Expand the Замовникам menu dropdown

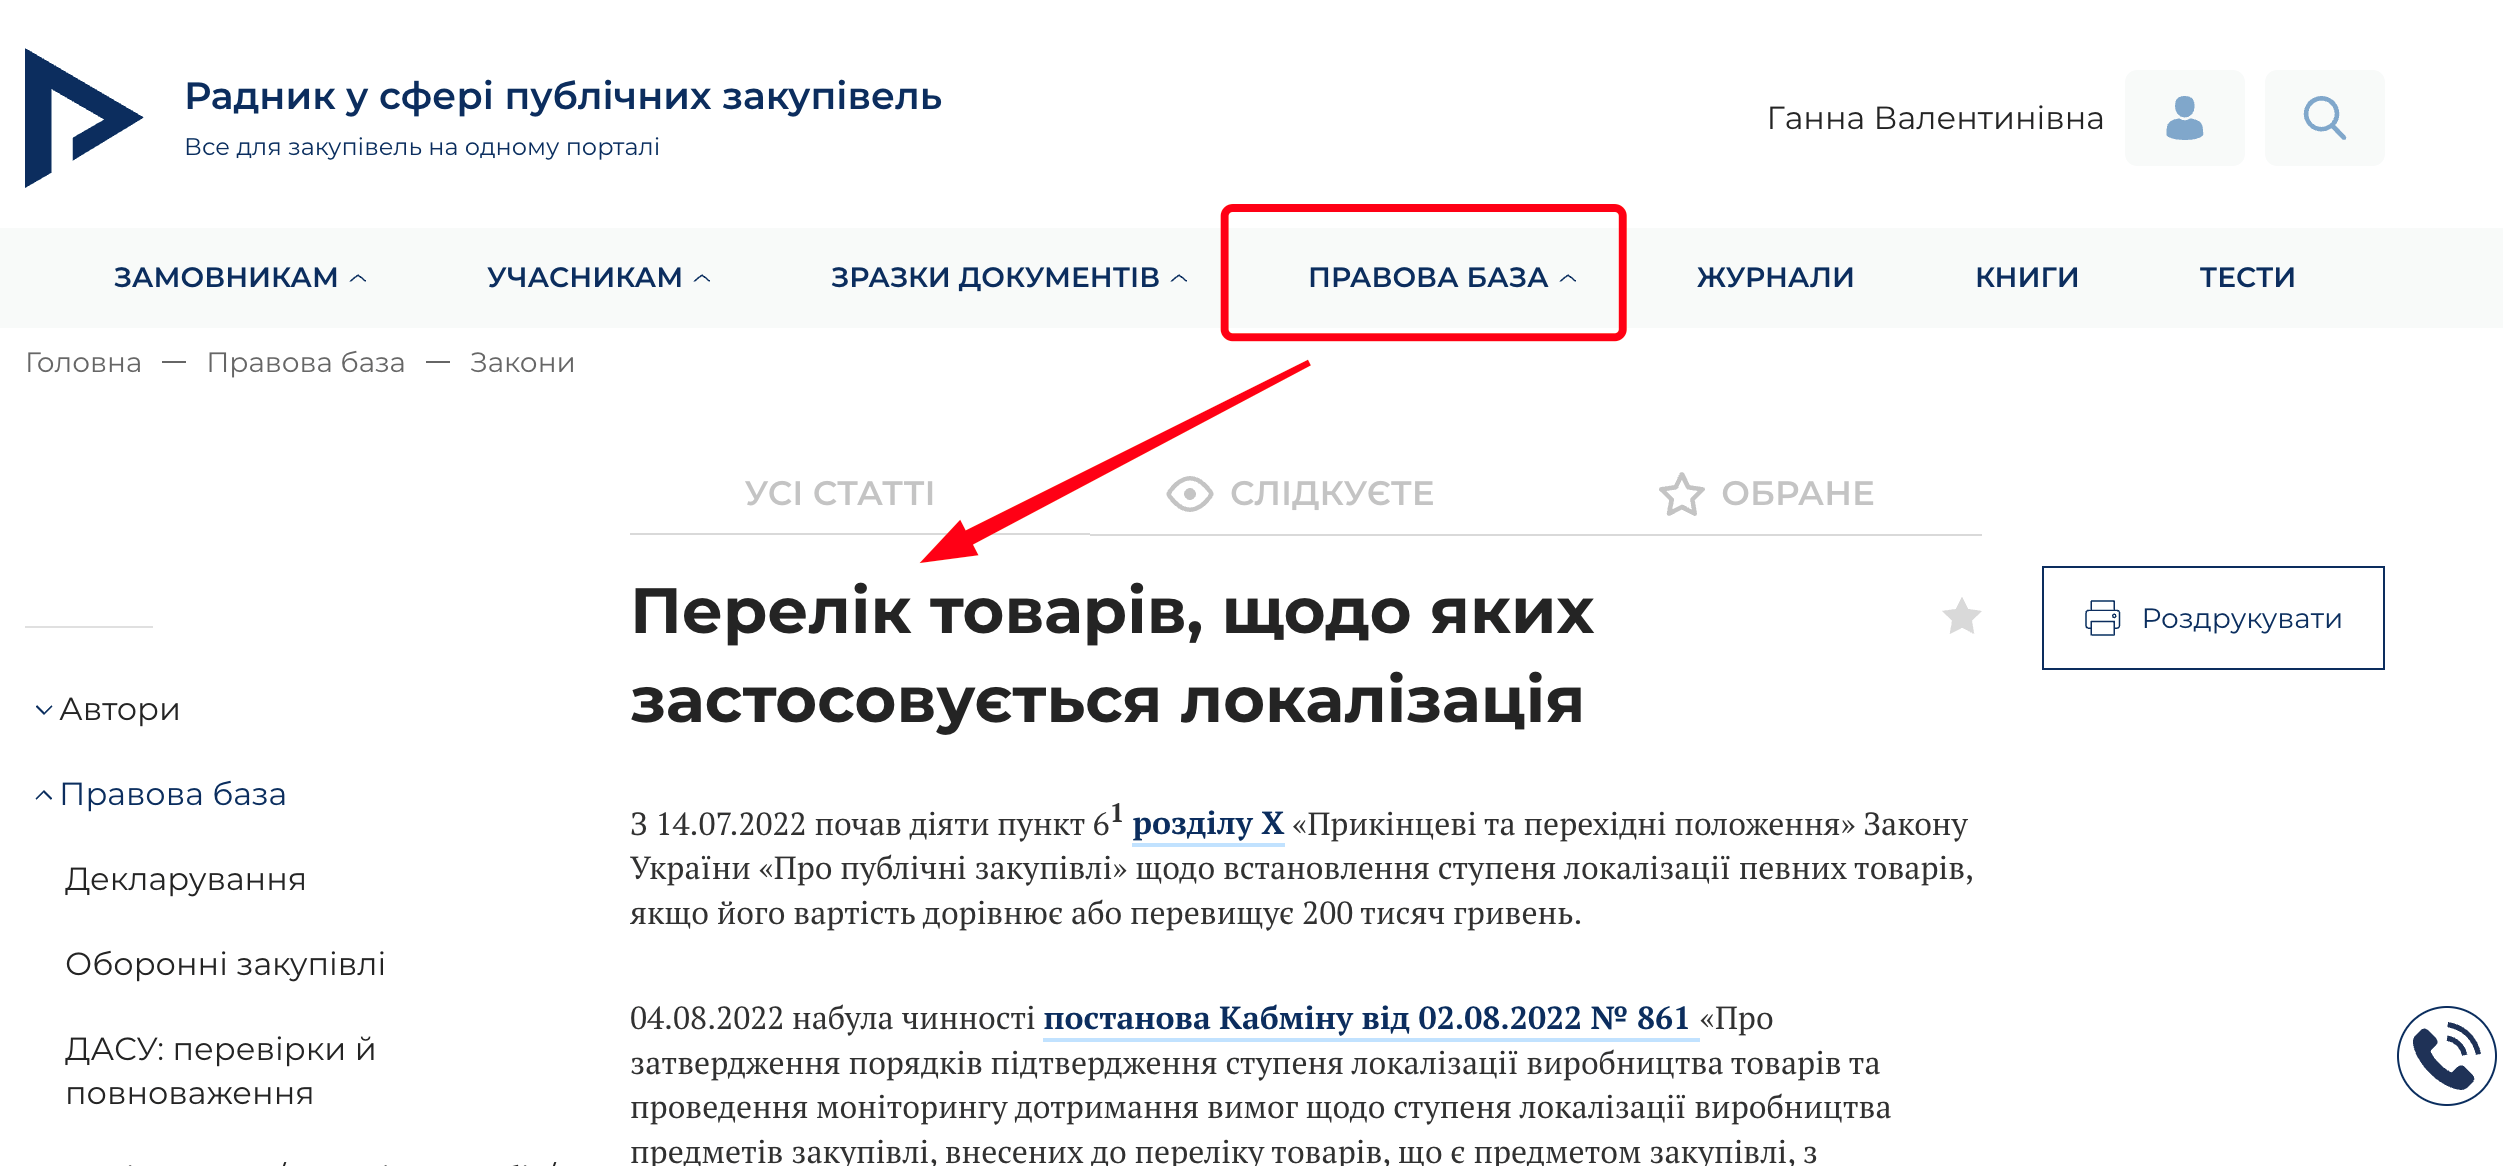(240, 277)
